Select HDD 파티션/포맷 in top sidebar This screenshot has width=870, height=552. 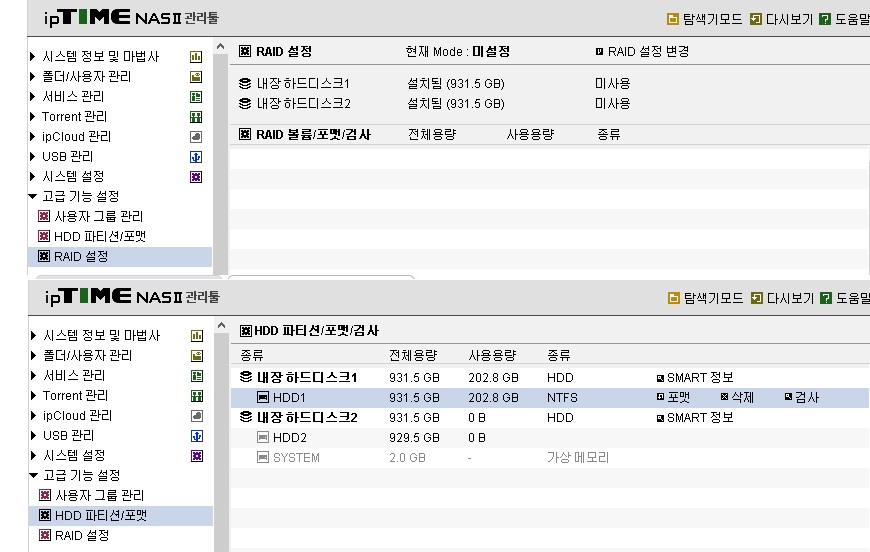[100, 236]
